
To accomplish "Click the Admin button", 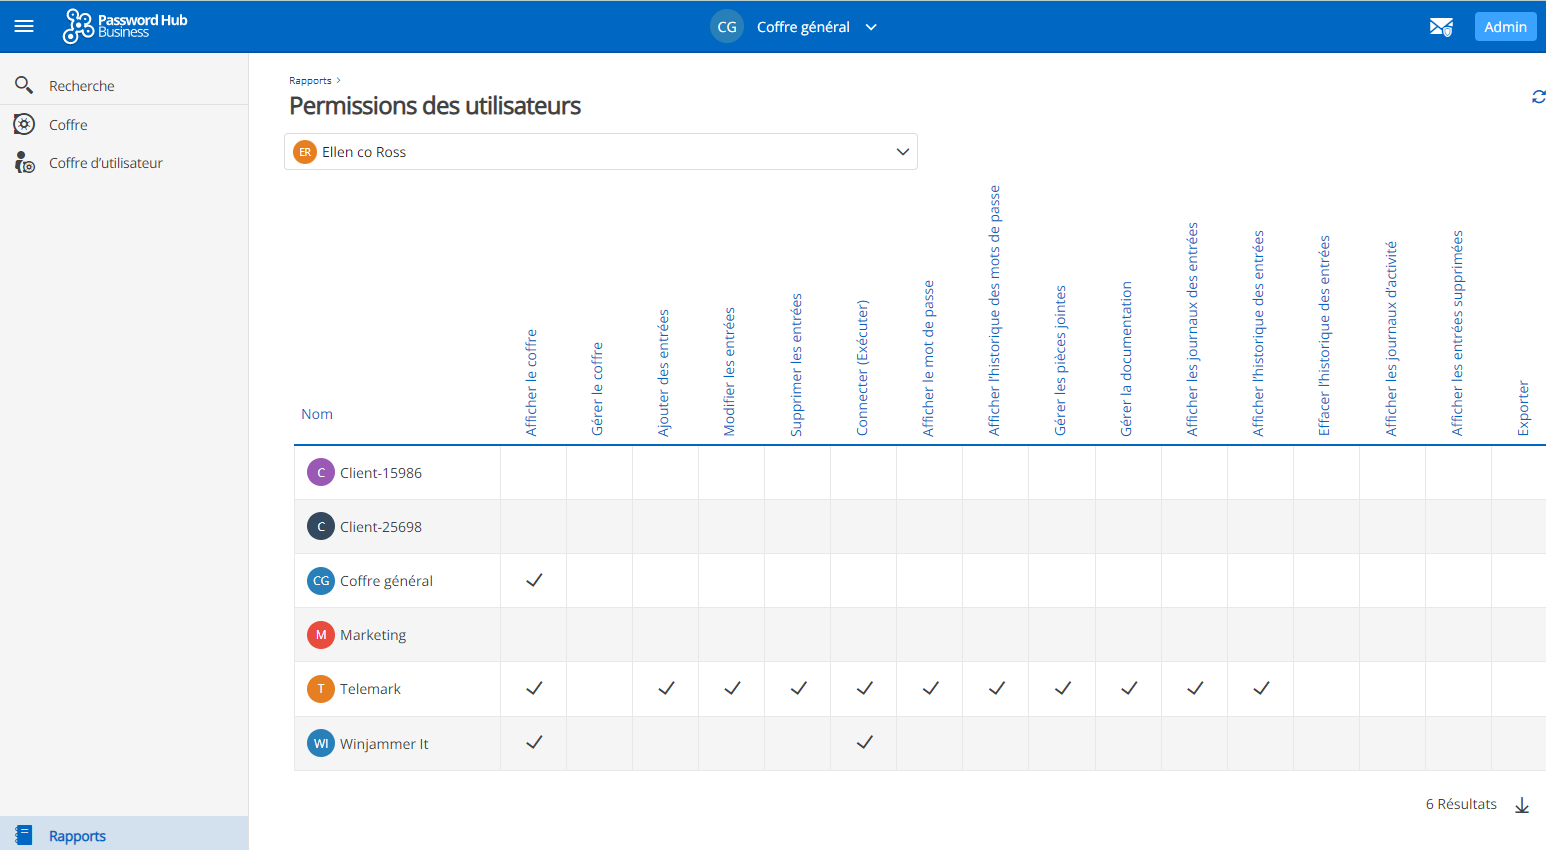I will coord(1505,27).
